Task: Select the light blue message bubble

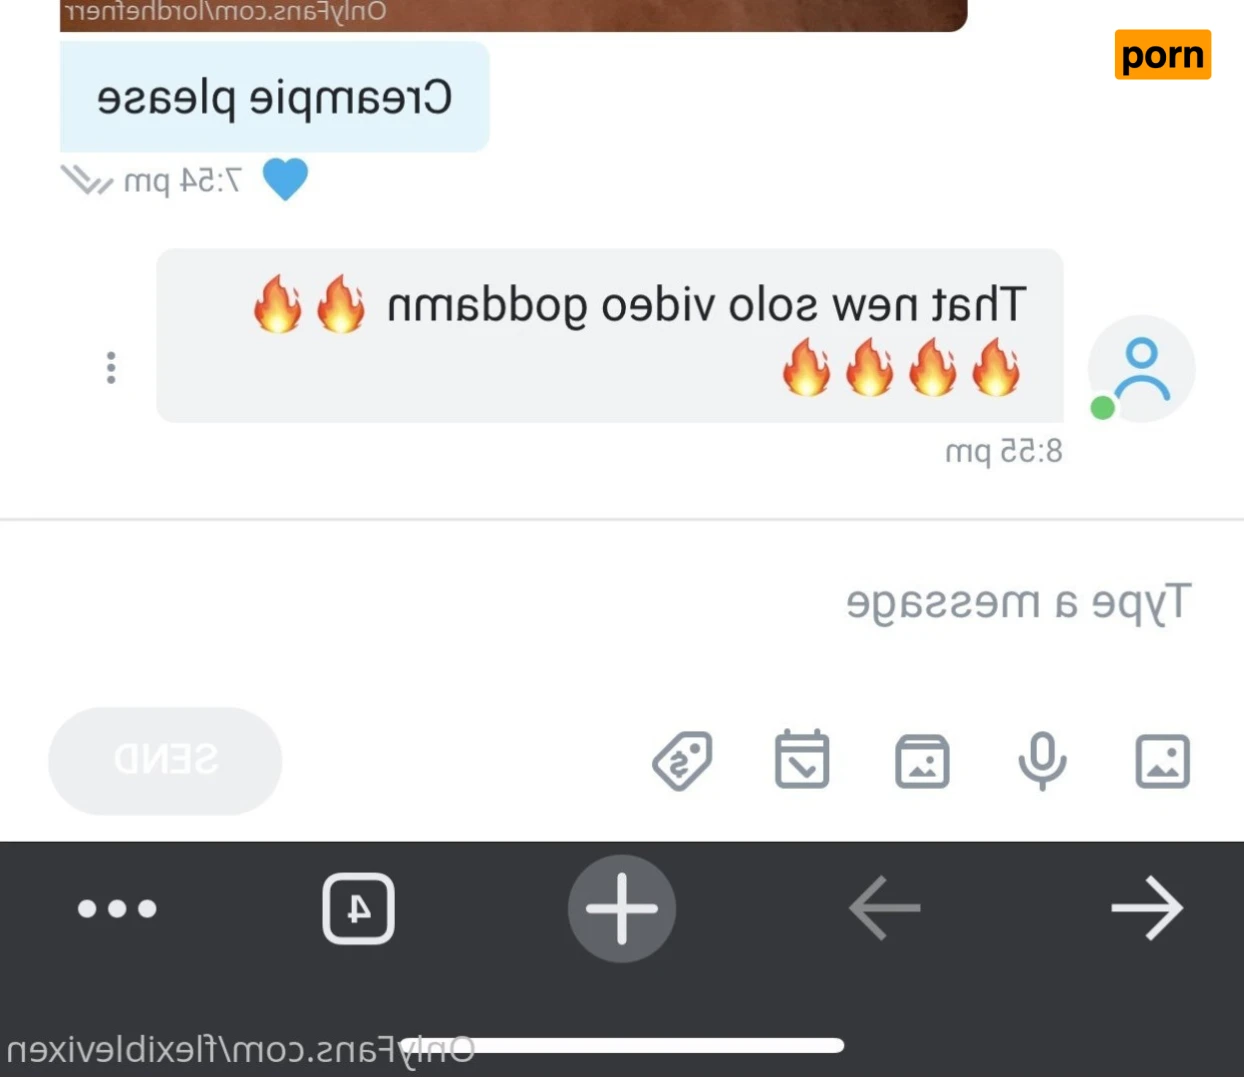Action: [274, 97]
